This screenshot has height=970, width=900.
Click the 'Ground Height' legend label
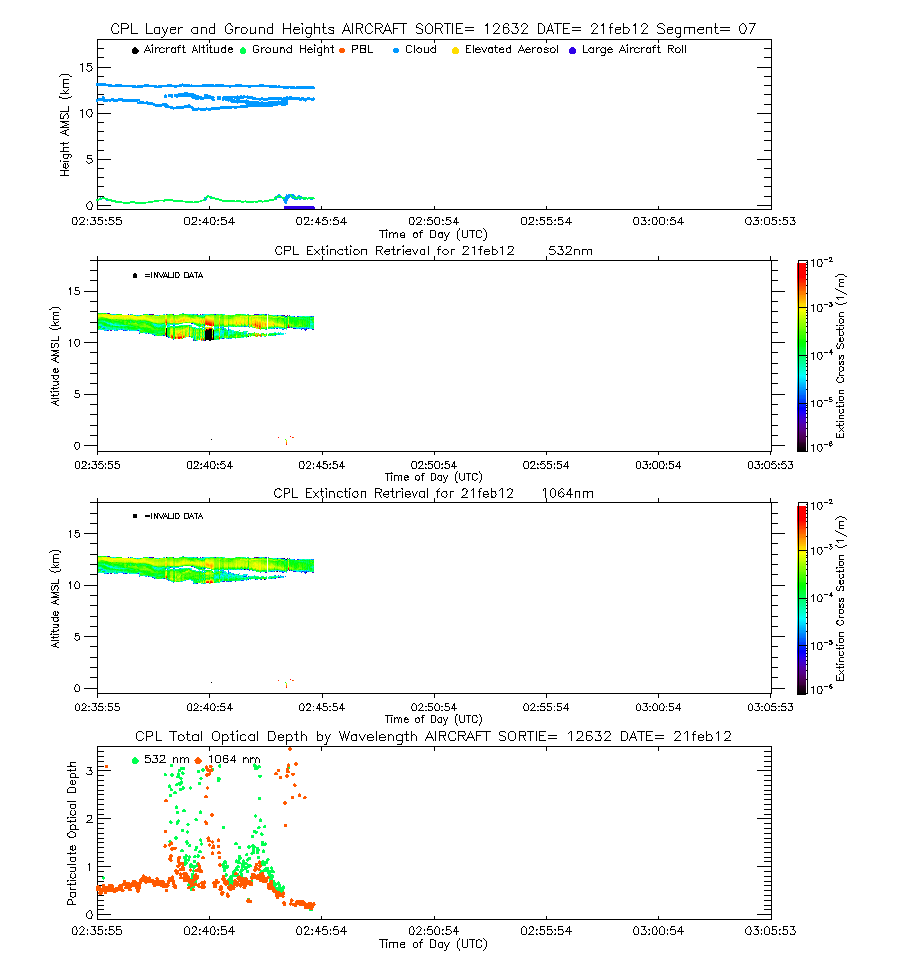click(x=293, y=49)
